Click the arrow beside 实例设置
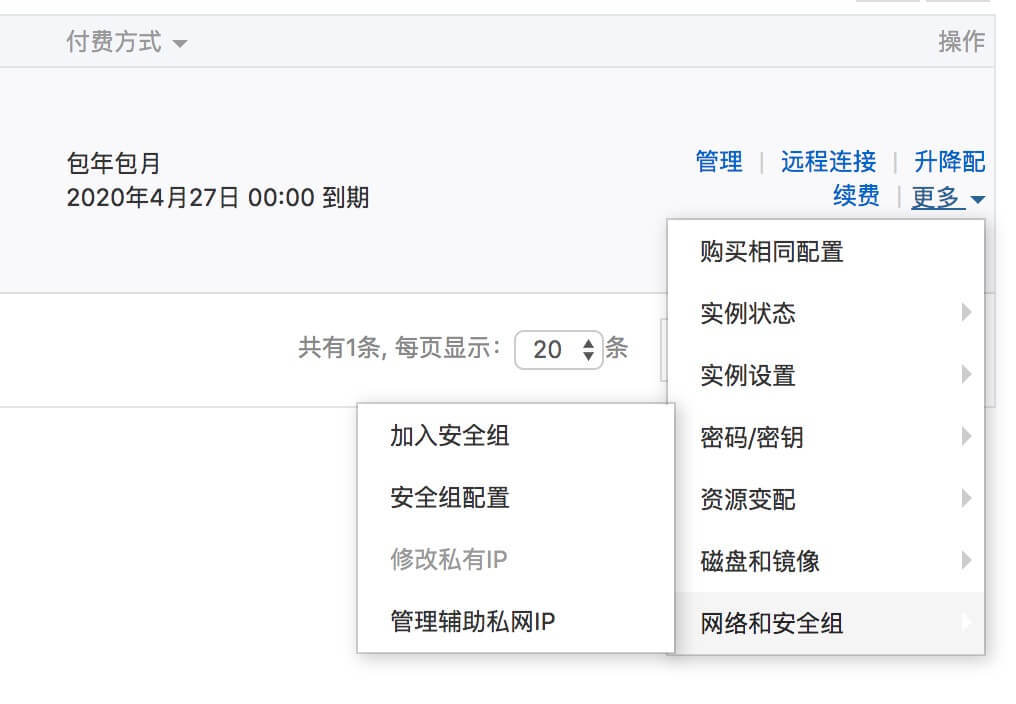This screenshot has width=1016, height=704. click(x=966, y=374)
